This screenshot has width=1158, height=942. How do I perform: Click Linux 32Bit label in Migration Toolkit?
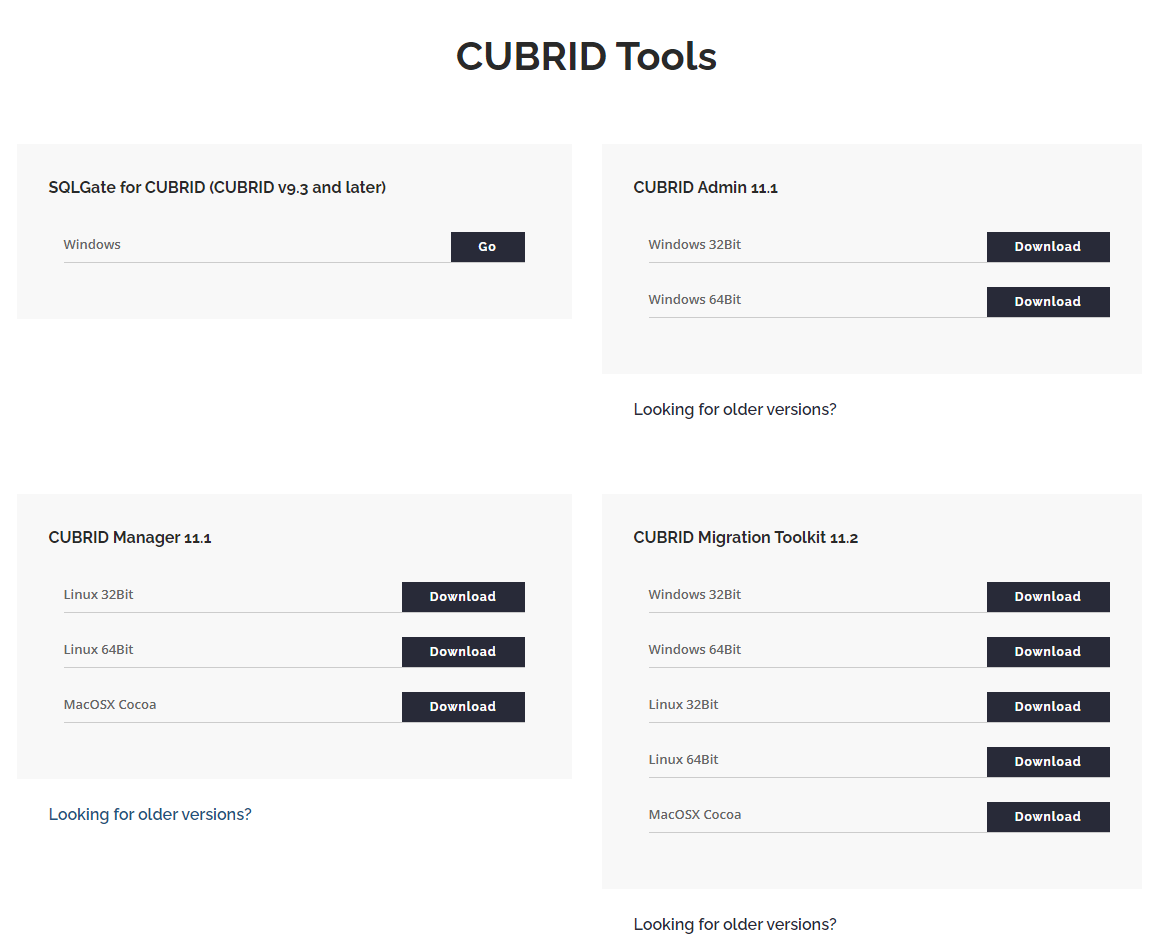(x=683, y=704)
